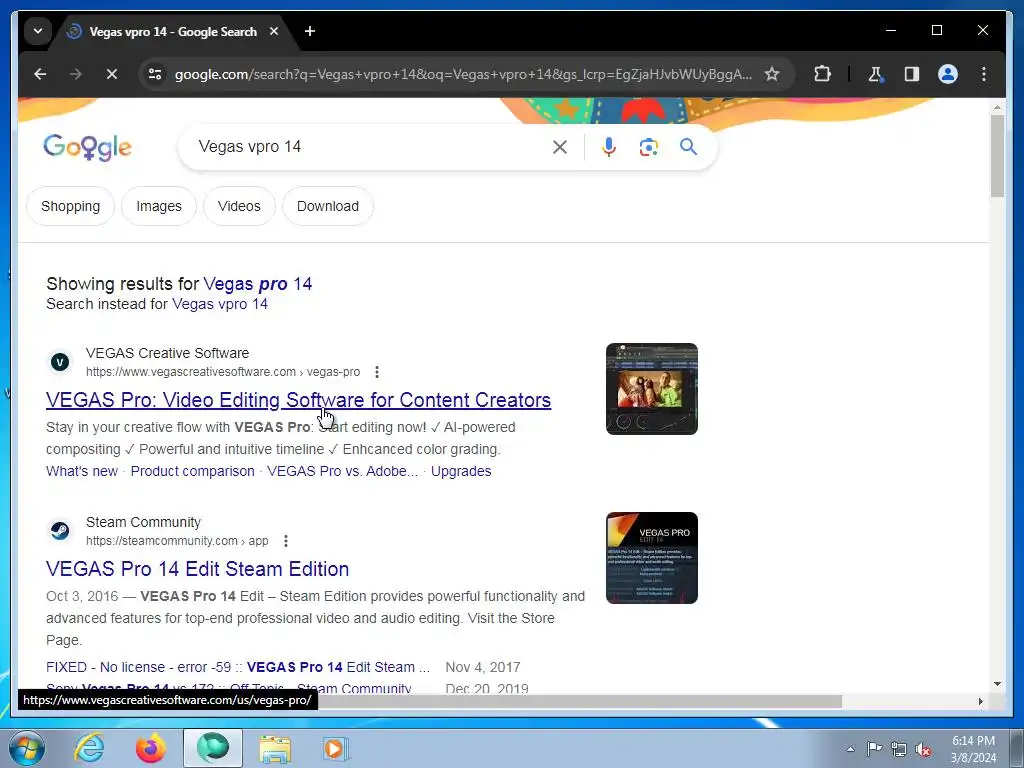The width and height of the screenshot is (1024, 768).
Task: Show hidden tray icons arrow
Action: click(x=850, y=749)
